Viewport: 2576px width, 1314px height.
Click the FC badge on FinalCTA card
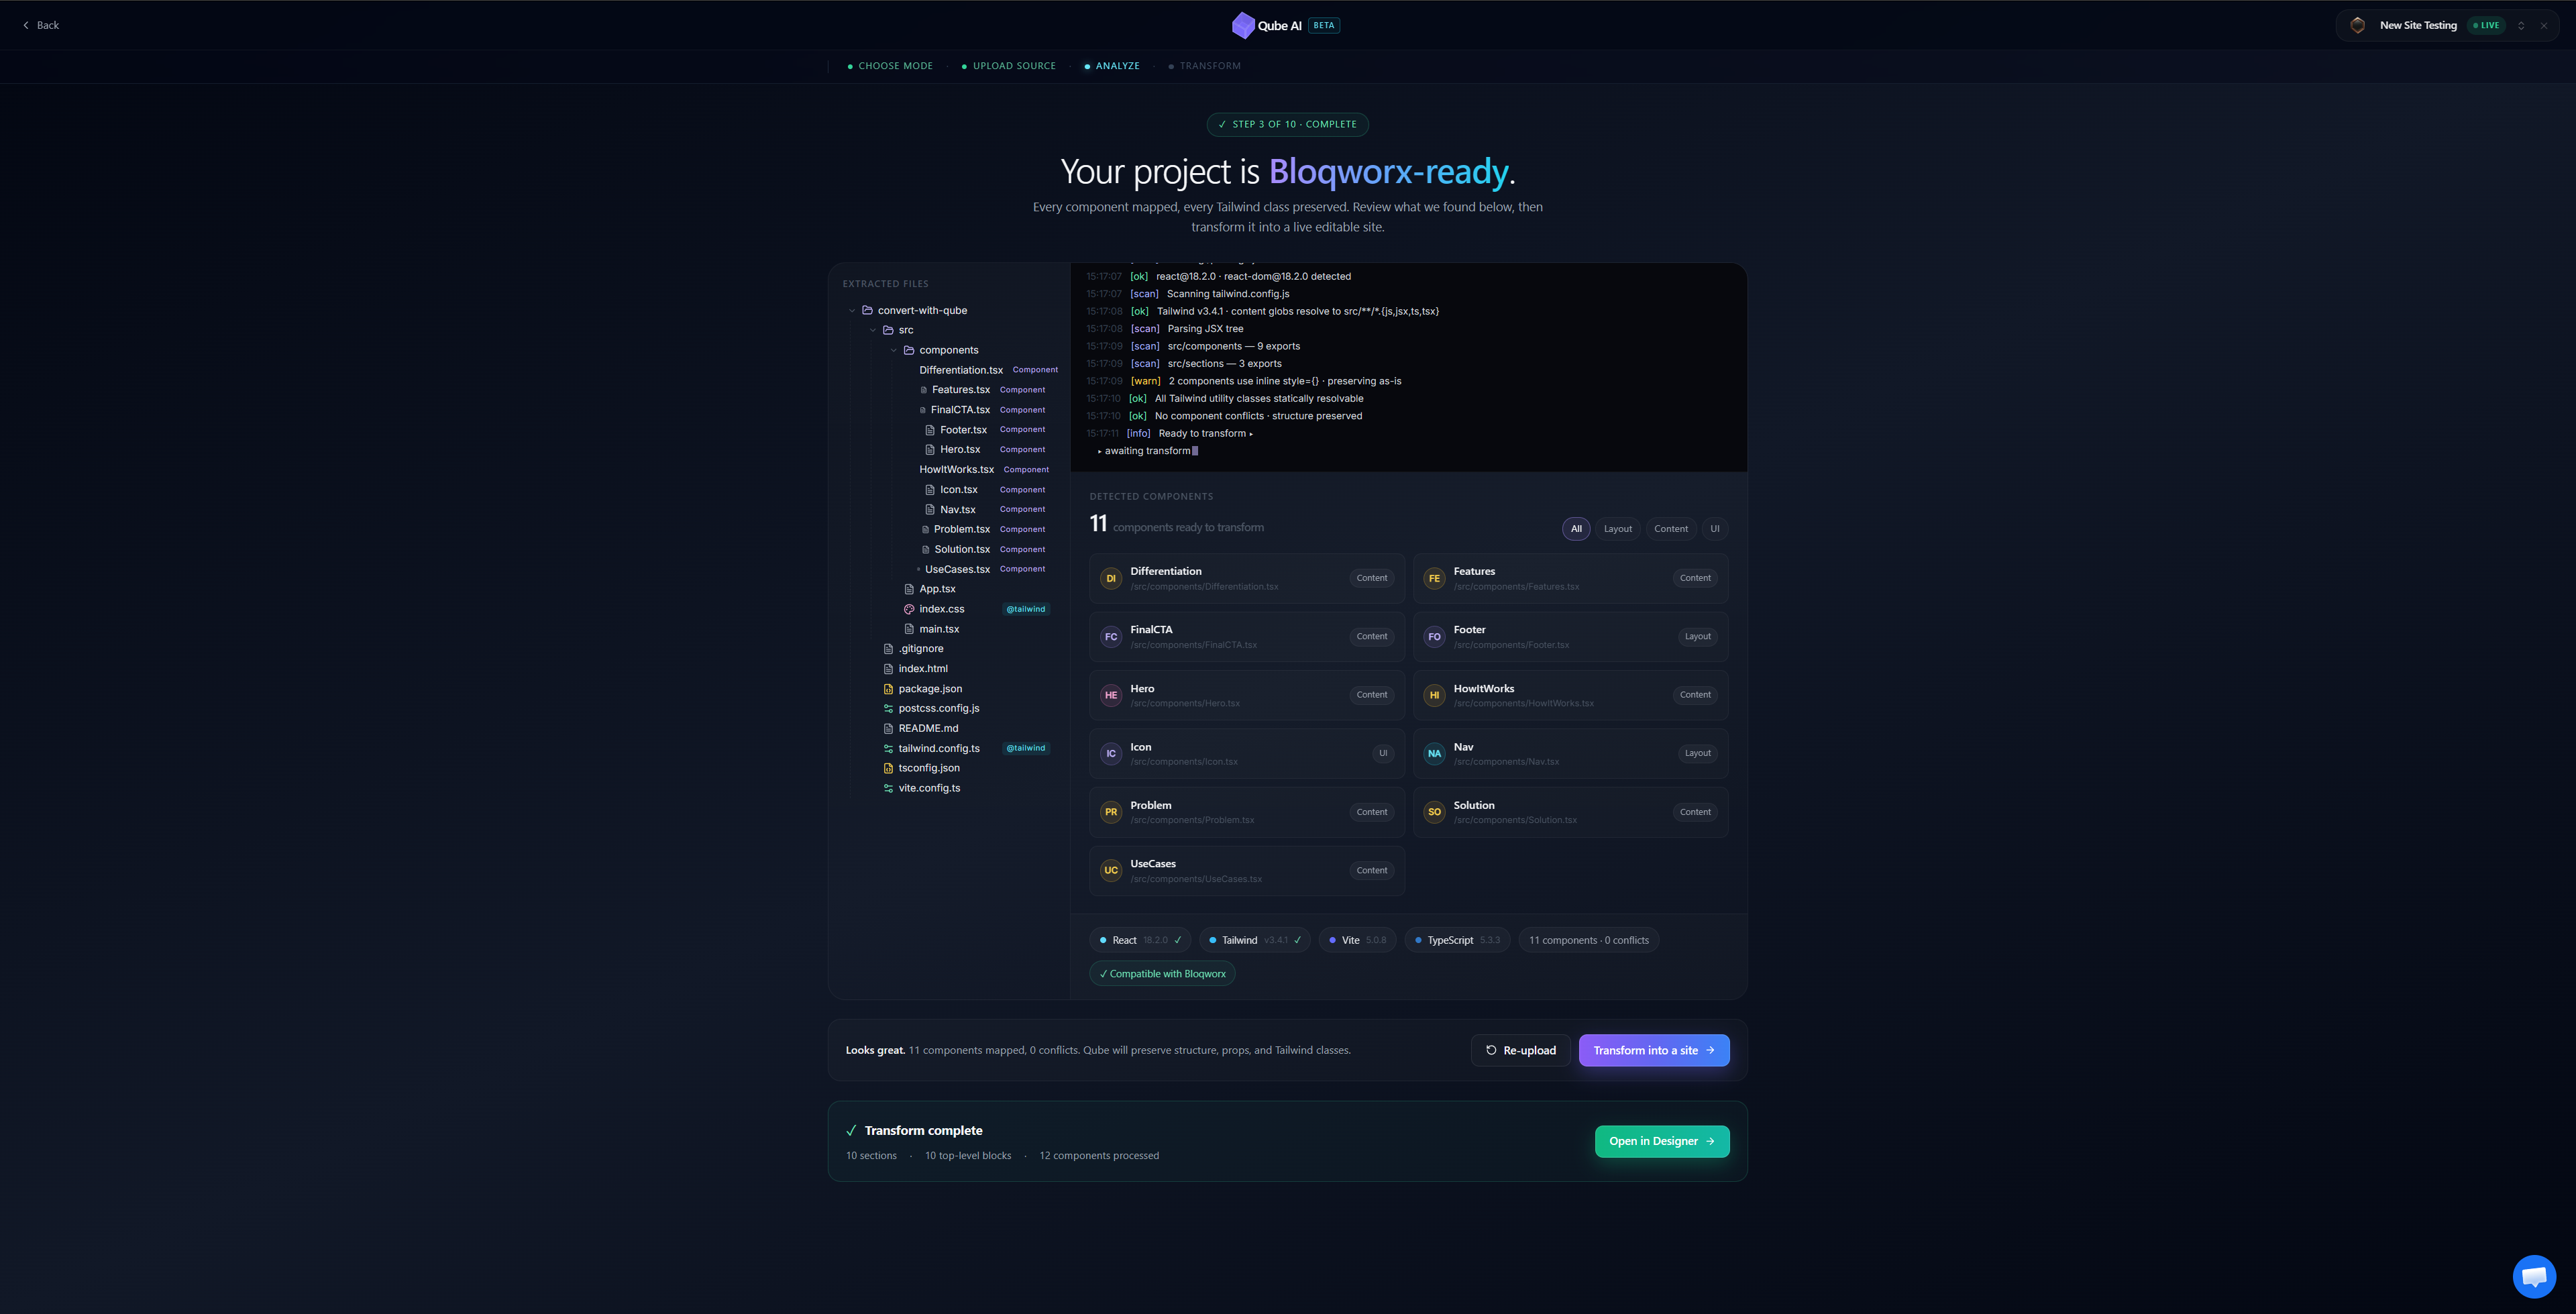click(1110, 637)
